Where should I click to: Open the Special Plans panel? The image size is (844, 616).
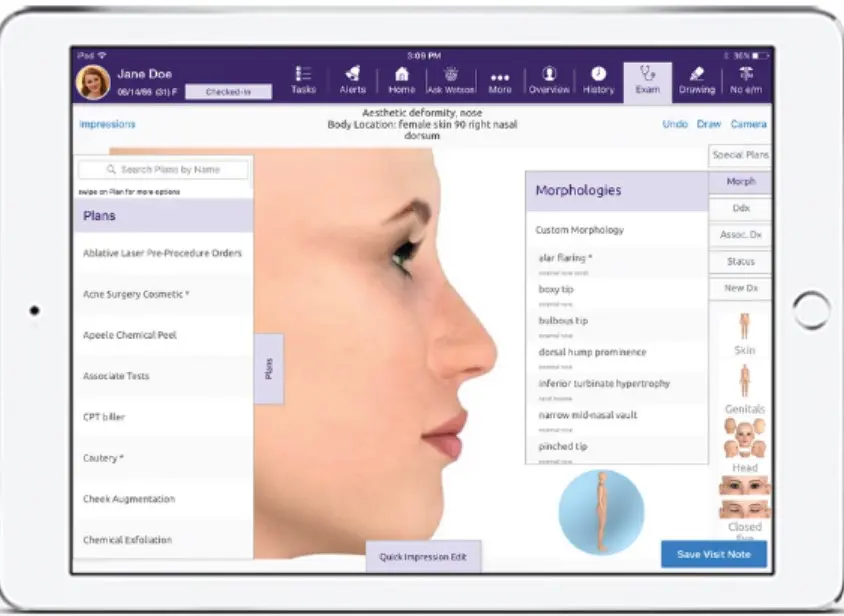[738, 155]
